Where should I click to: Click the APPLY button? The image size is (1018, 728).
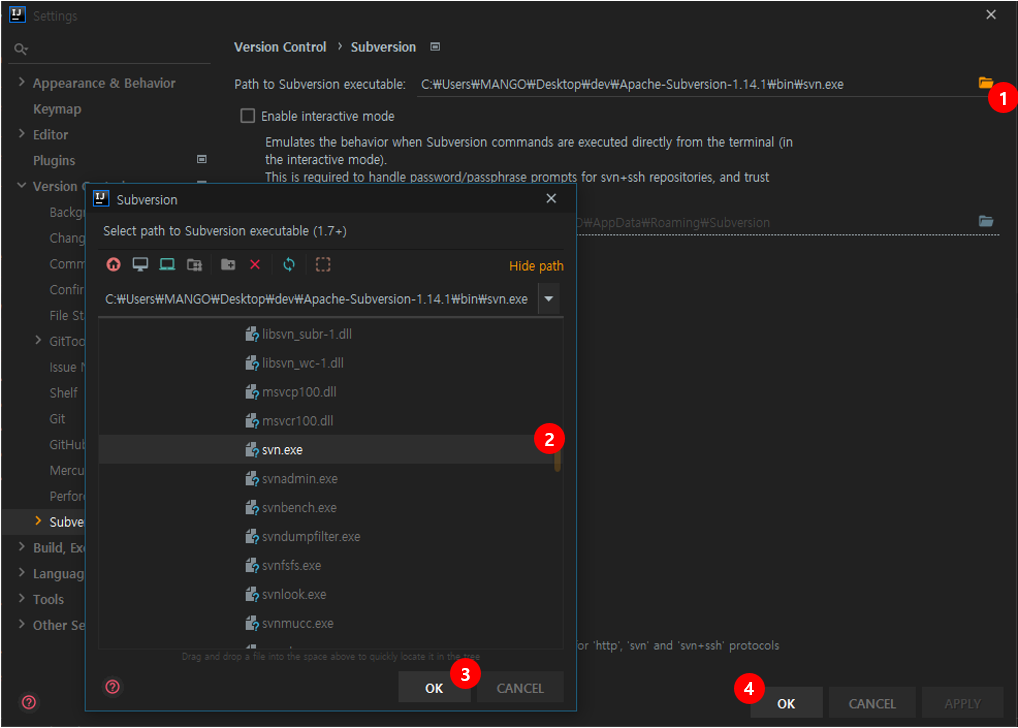click(x=962, y=703)
